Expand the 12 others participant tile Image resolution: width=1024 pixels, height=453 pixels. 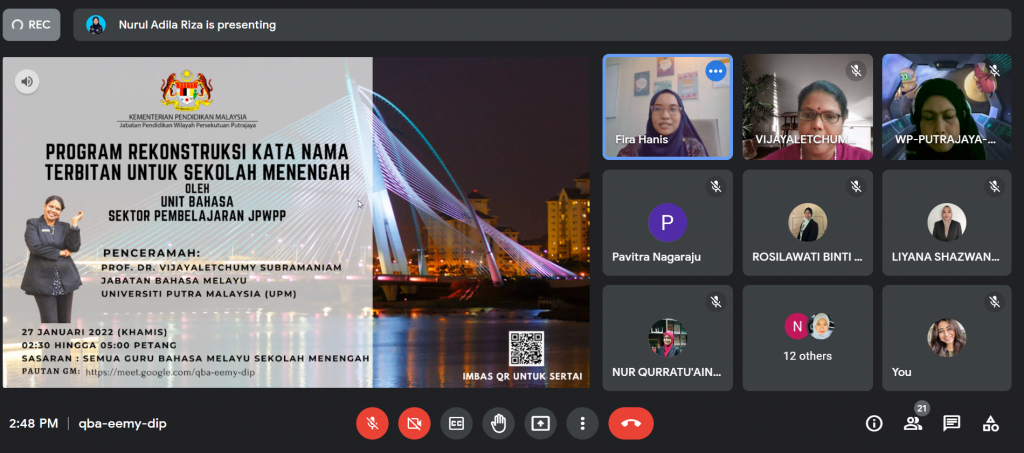click(x=807, y=337)
